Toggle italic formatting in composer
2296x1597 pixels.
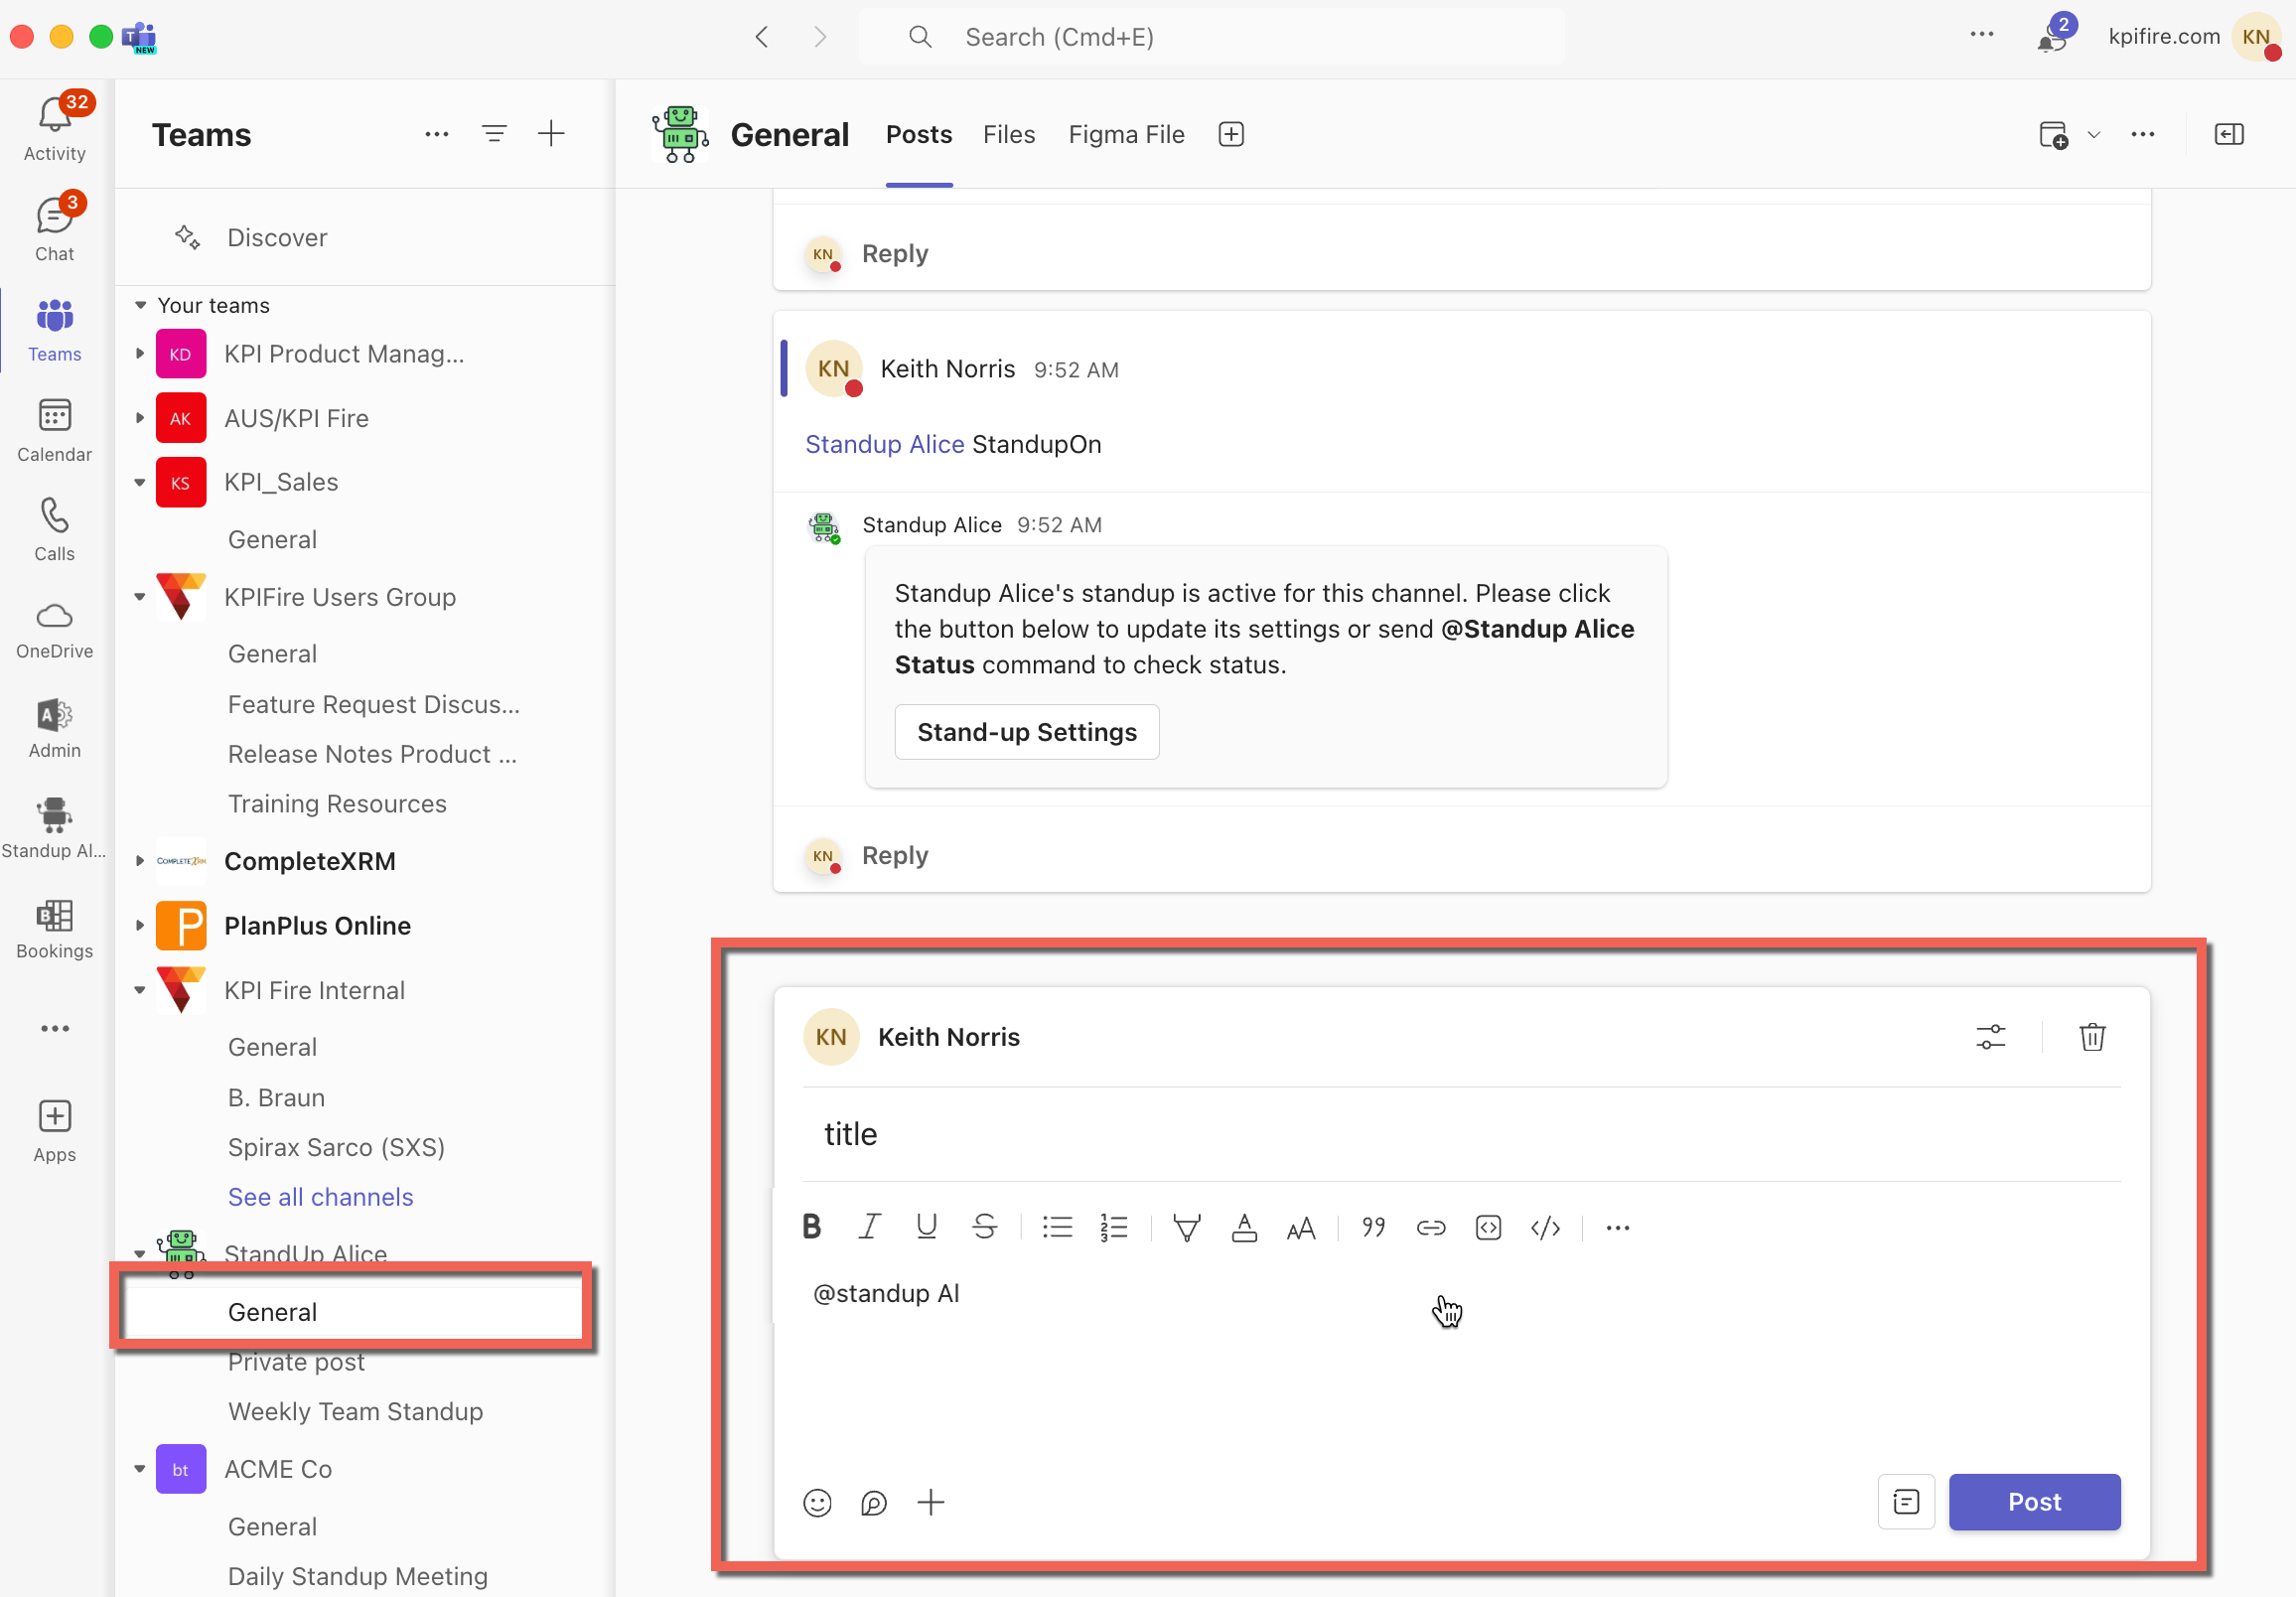(869, 1227)
